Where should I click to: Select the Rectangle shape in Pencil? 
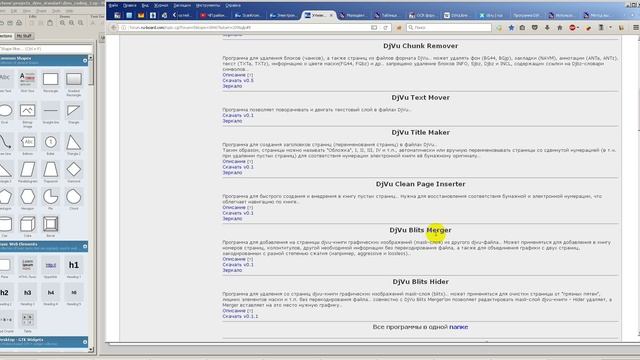[51, 79]
